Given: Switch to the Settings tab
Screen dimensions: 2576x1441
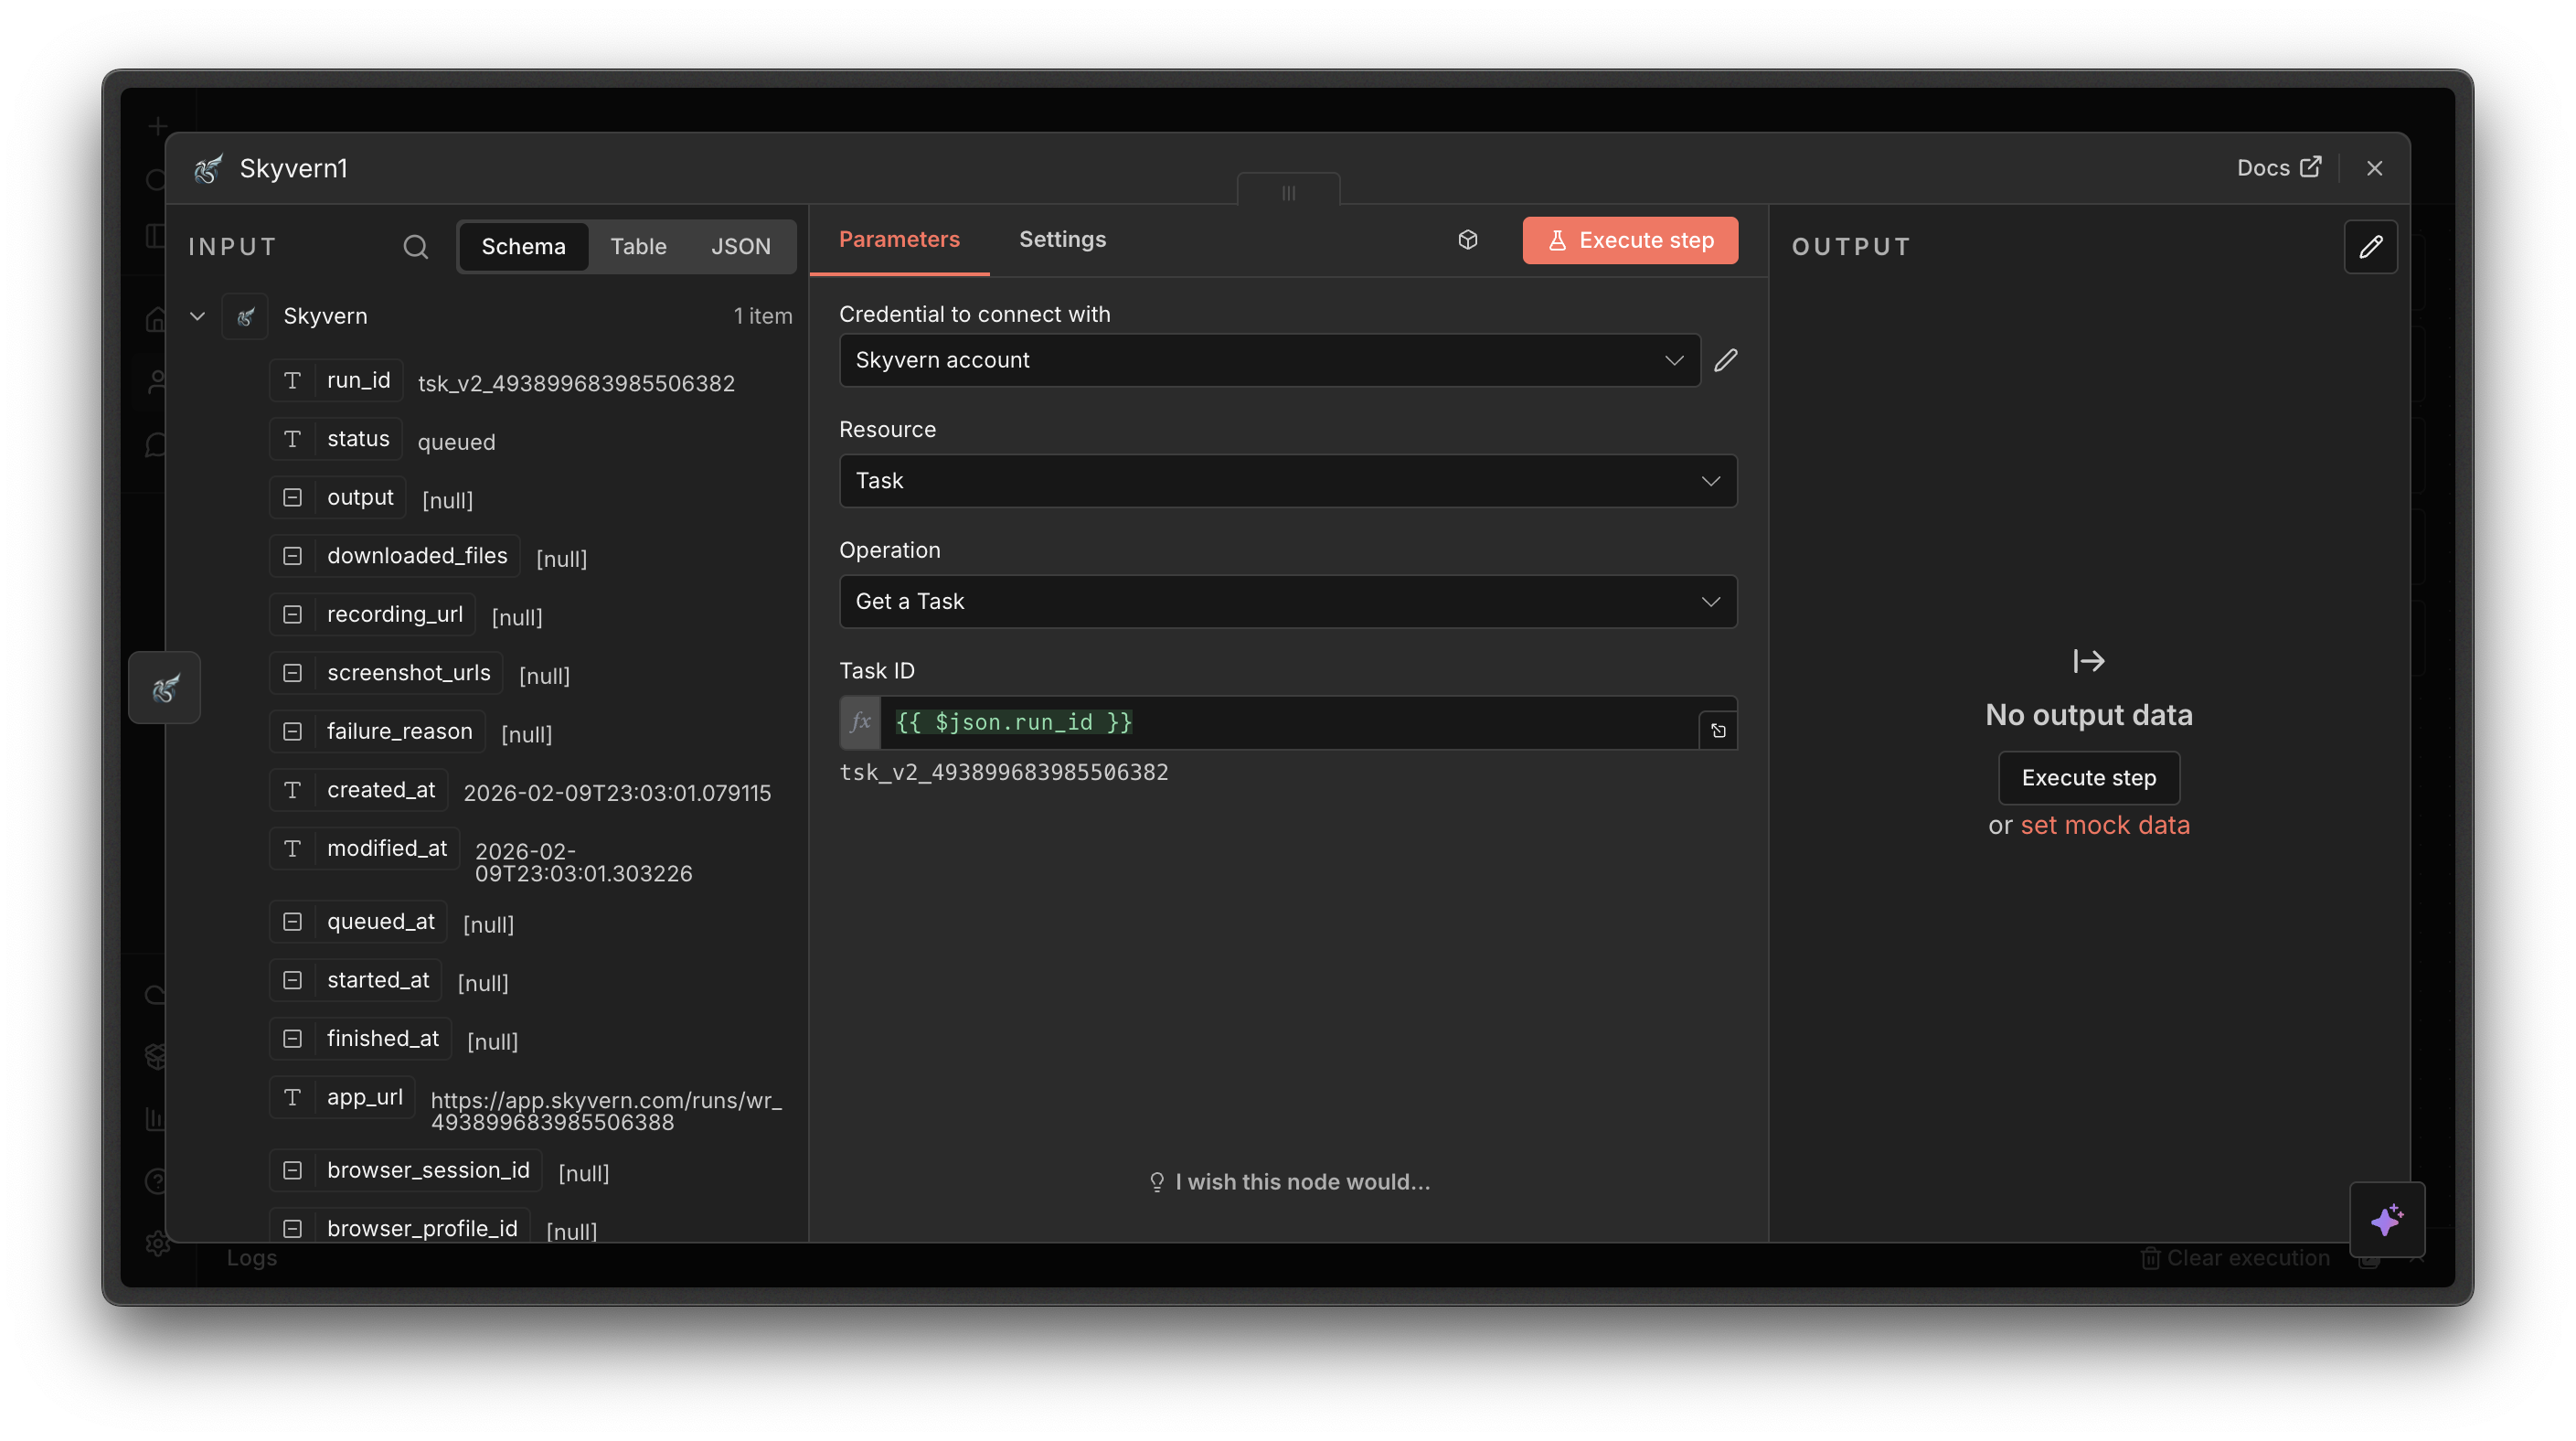Looking at the screenshot, I should (1062, 239).
